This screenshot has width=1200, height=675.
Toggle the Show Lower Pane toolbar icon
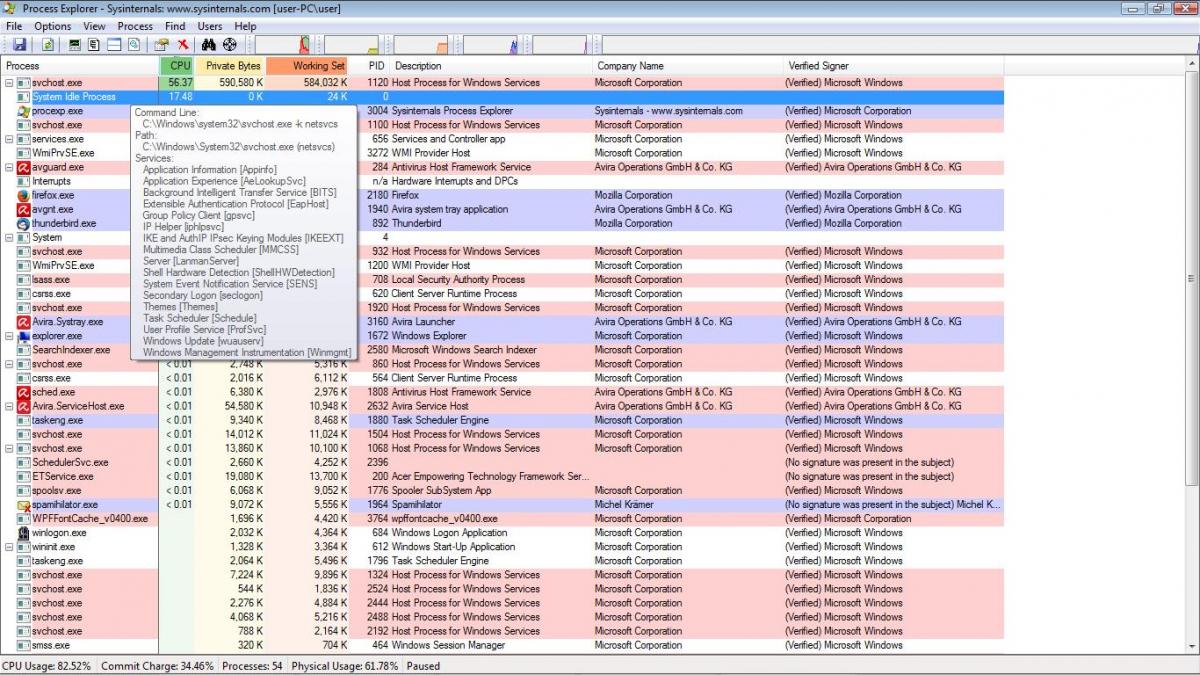[x=113, y=45]
